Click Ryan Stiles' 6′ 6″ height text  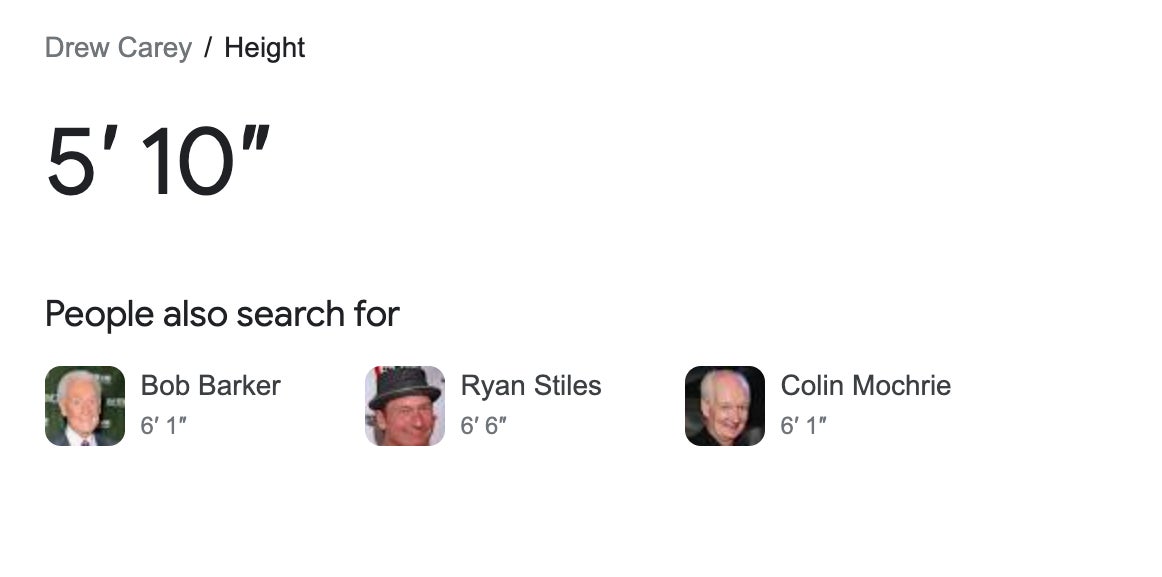pyautogui.click(x=483, y=426)
